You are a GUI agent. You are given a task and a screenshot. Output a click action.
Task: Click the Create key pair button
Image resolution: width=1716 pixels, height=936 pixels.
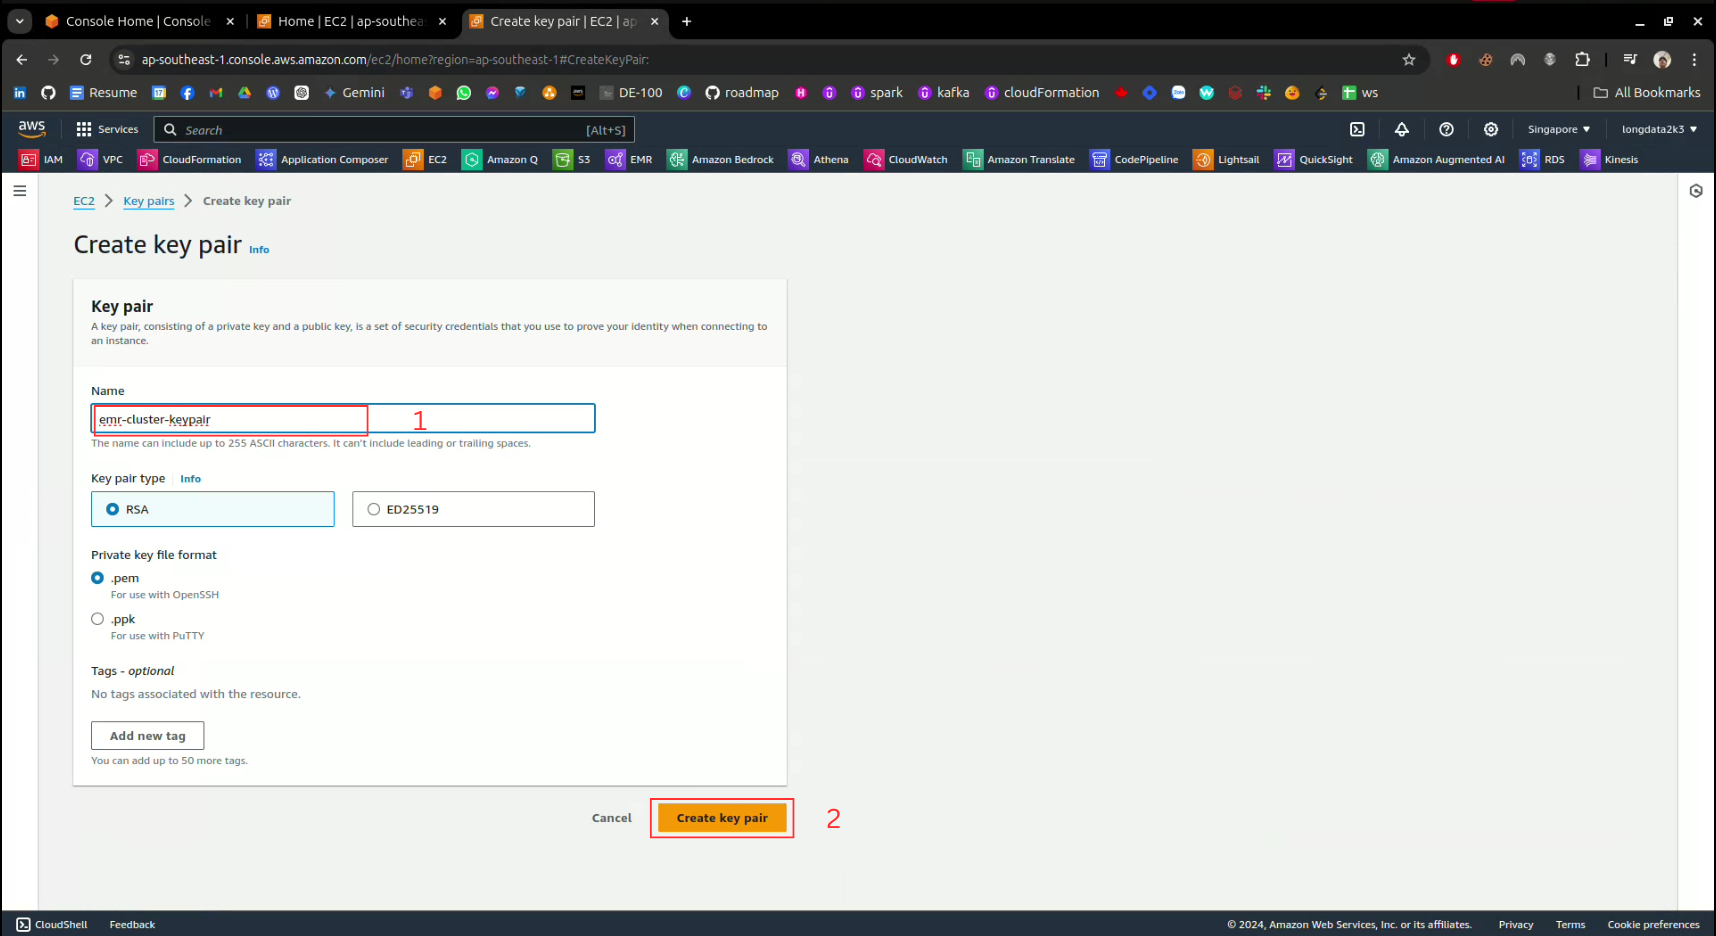click(x=722, y=818)
